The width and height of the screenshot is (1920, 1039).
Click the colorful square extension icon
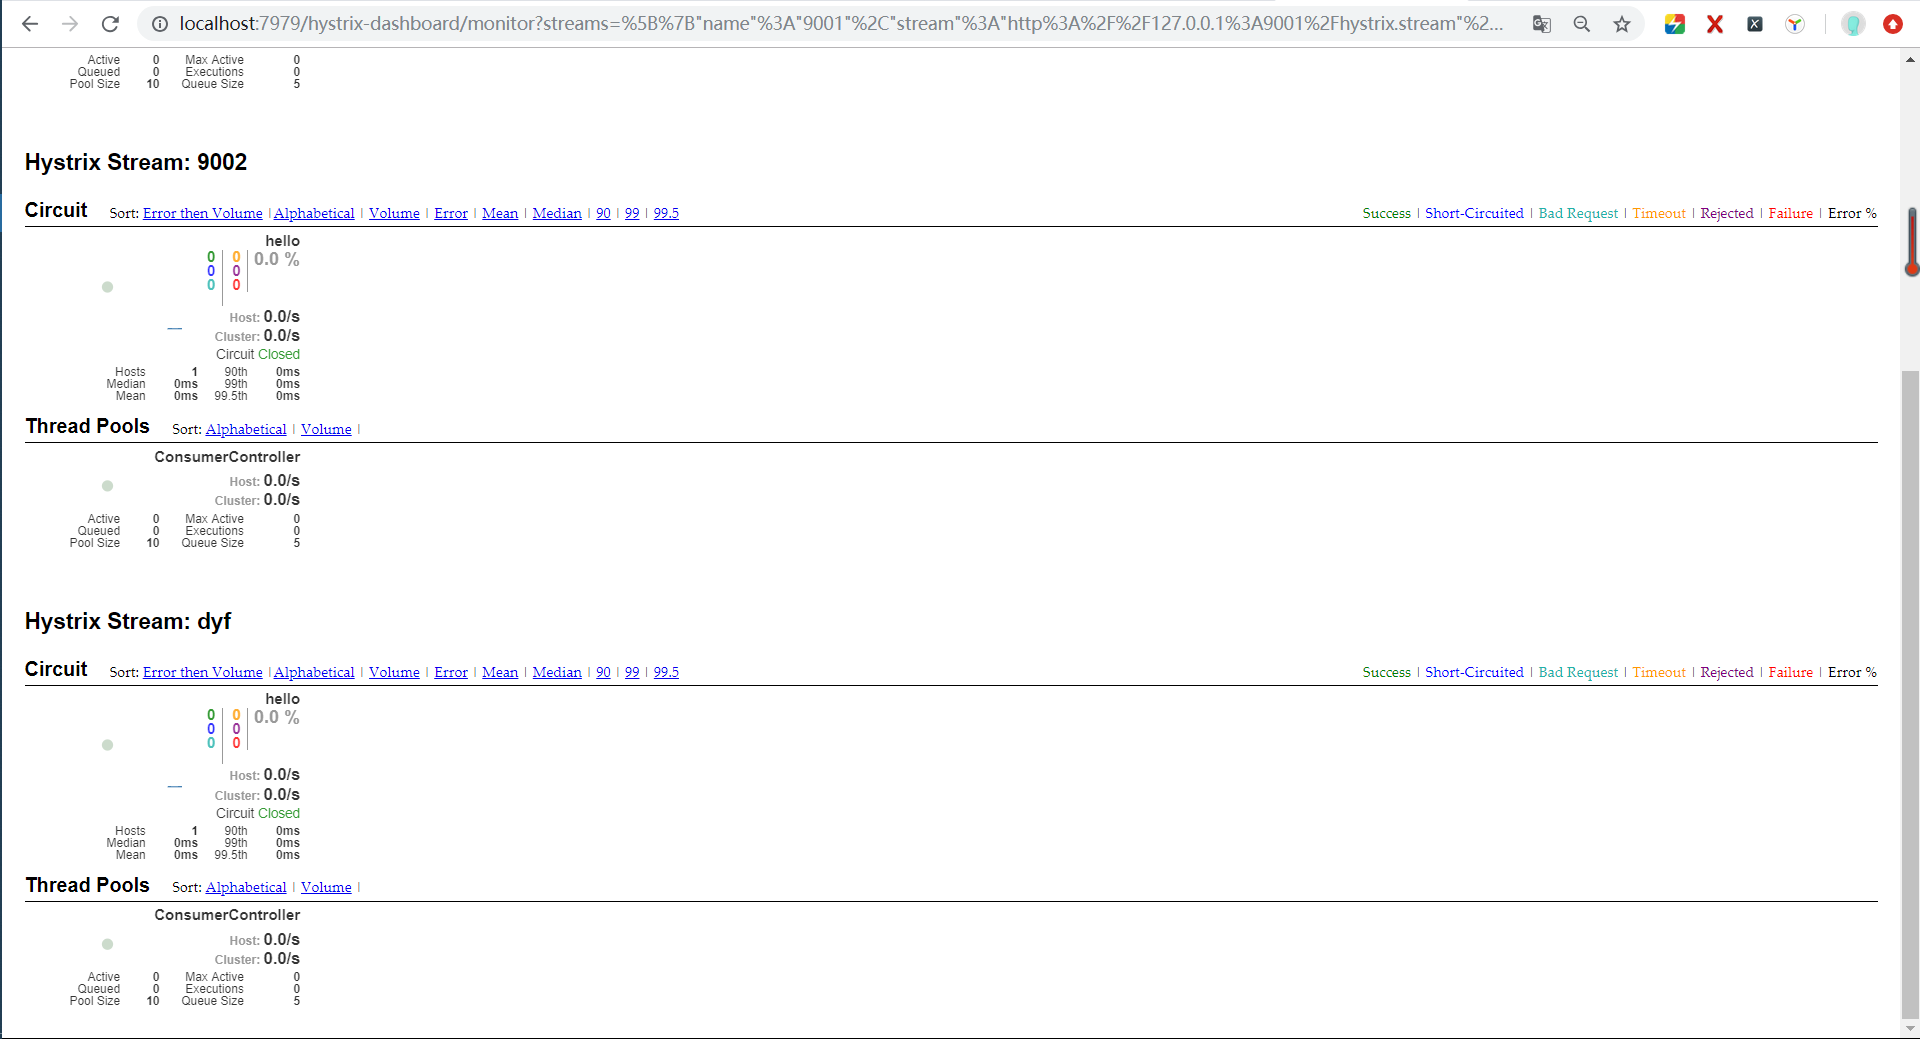(1675, 24)
